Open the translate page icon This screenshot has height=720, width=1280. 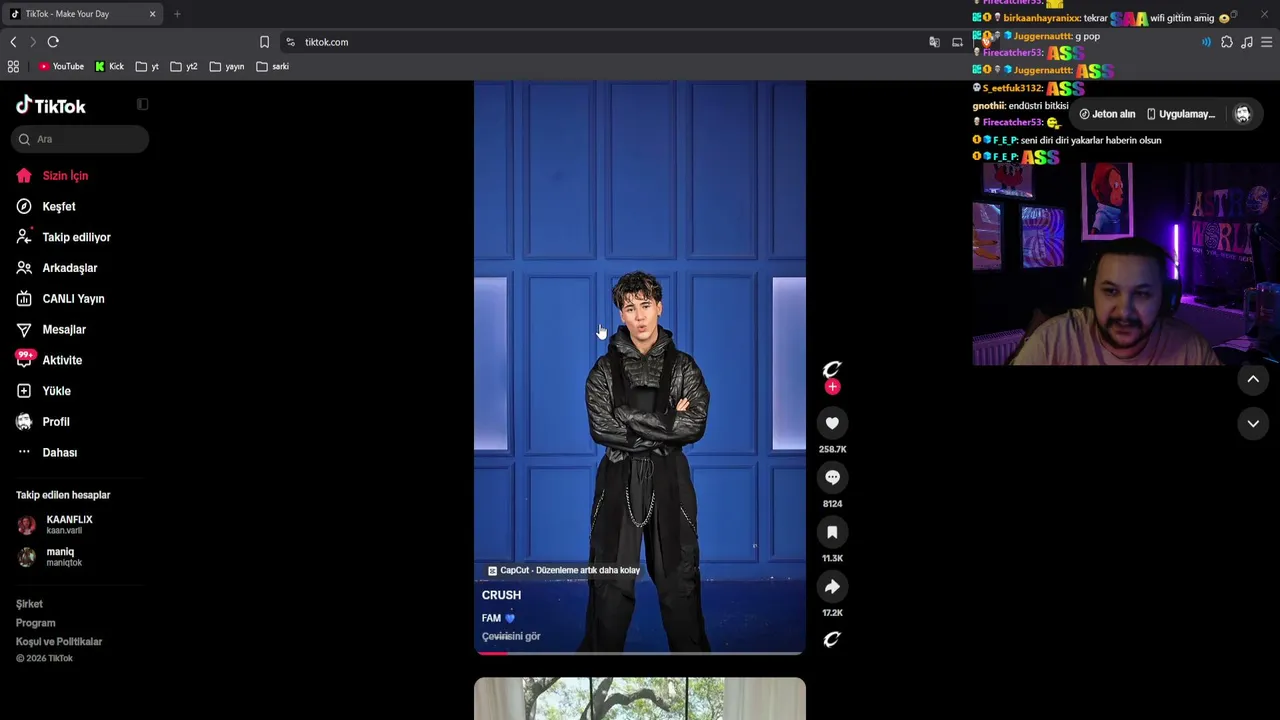934,42
